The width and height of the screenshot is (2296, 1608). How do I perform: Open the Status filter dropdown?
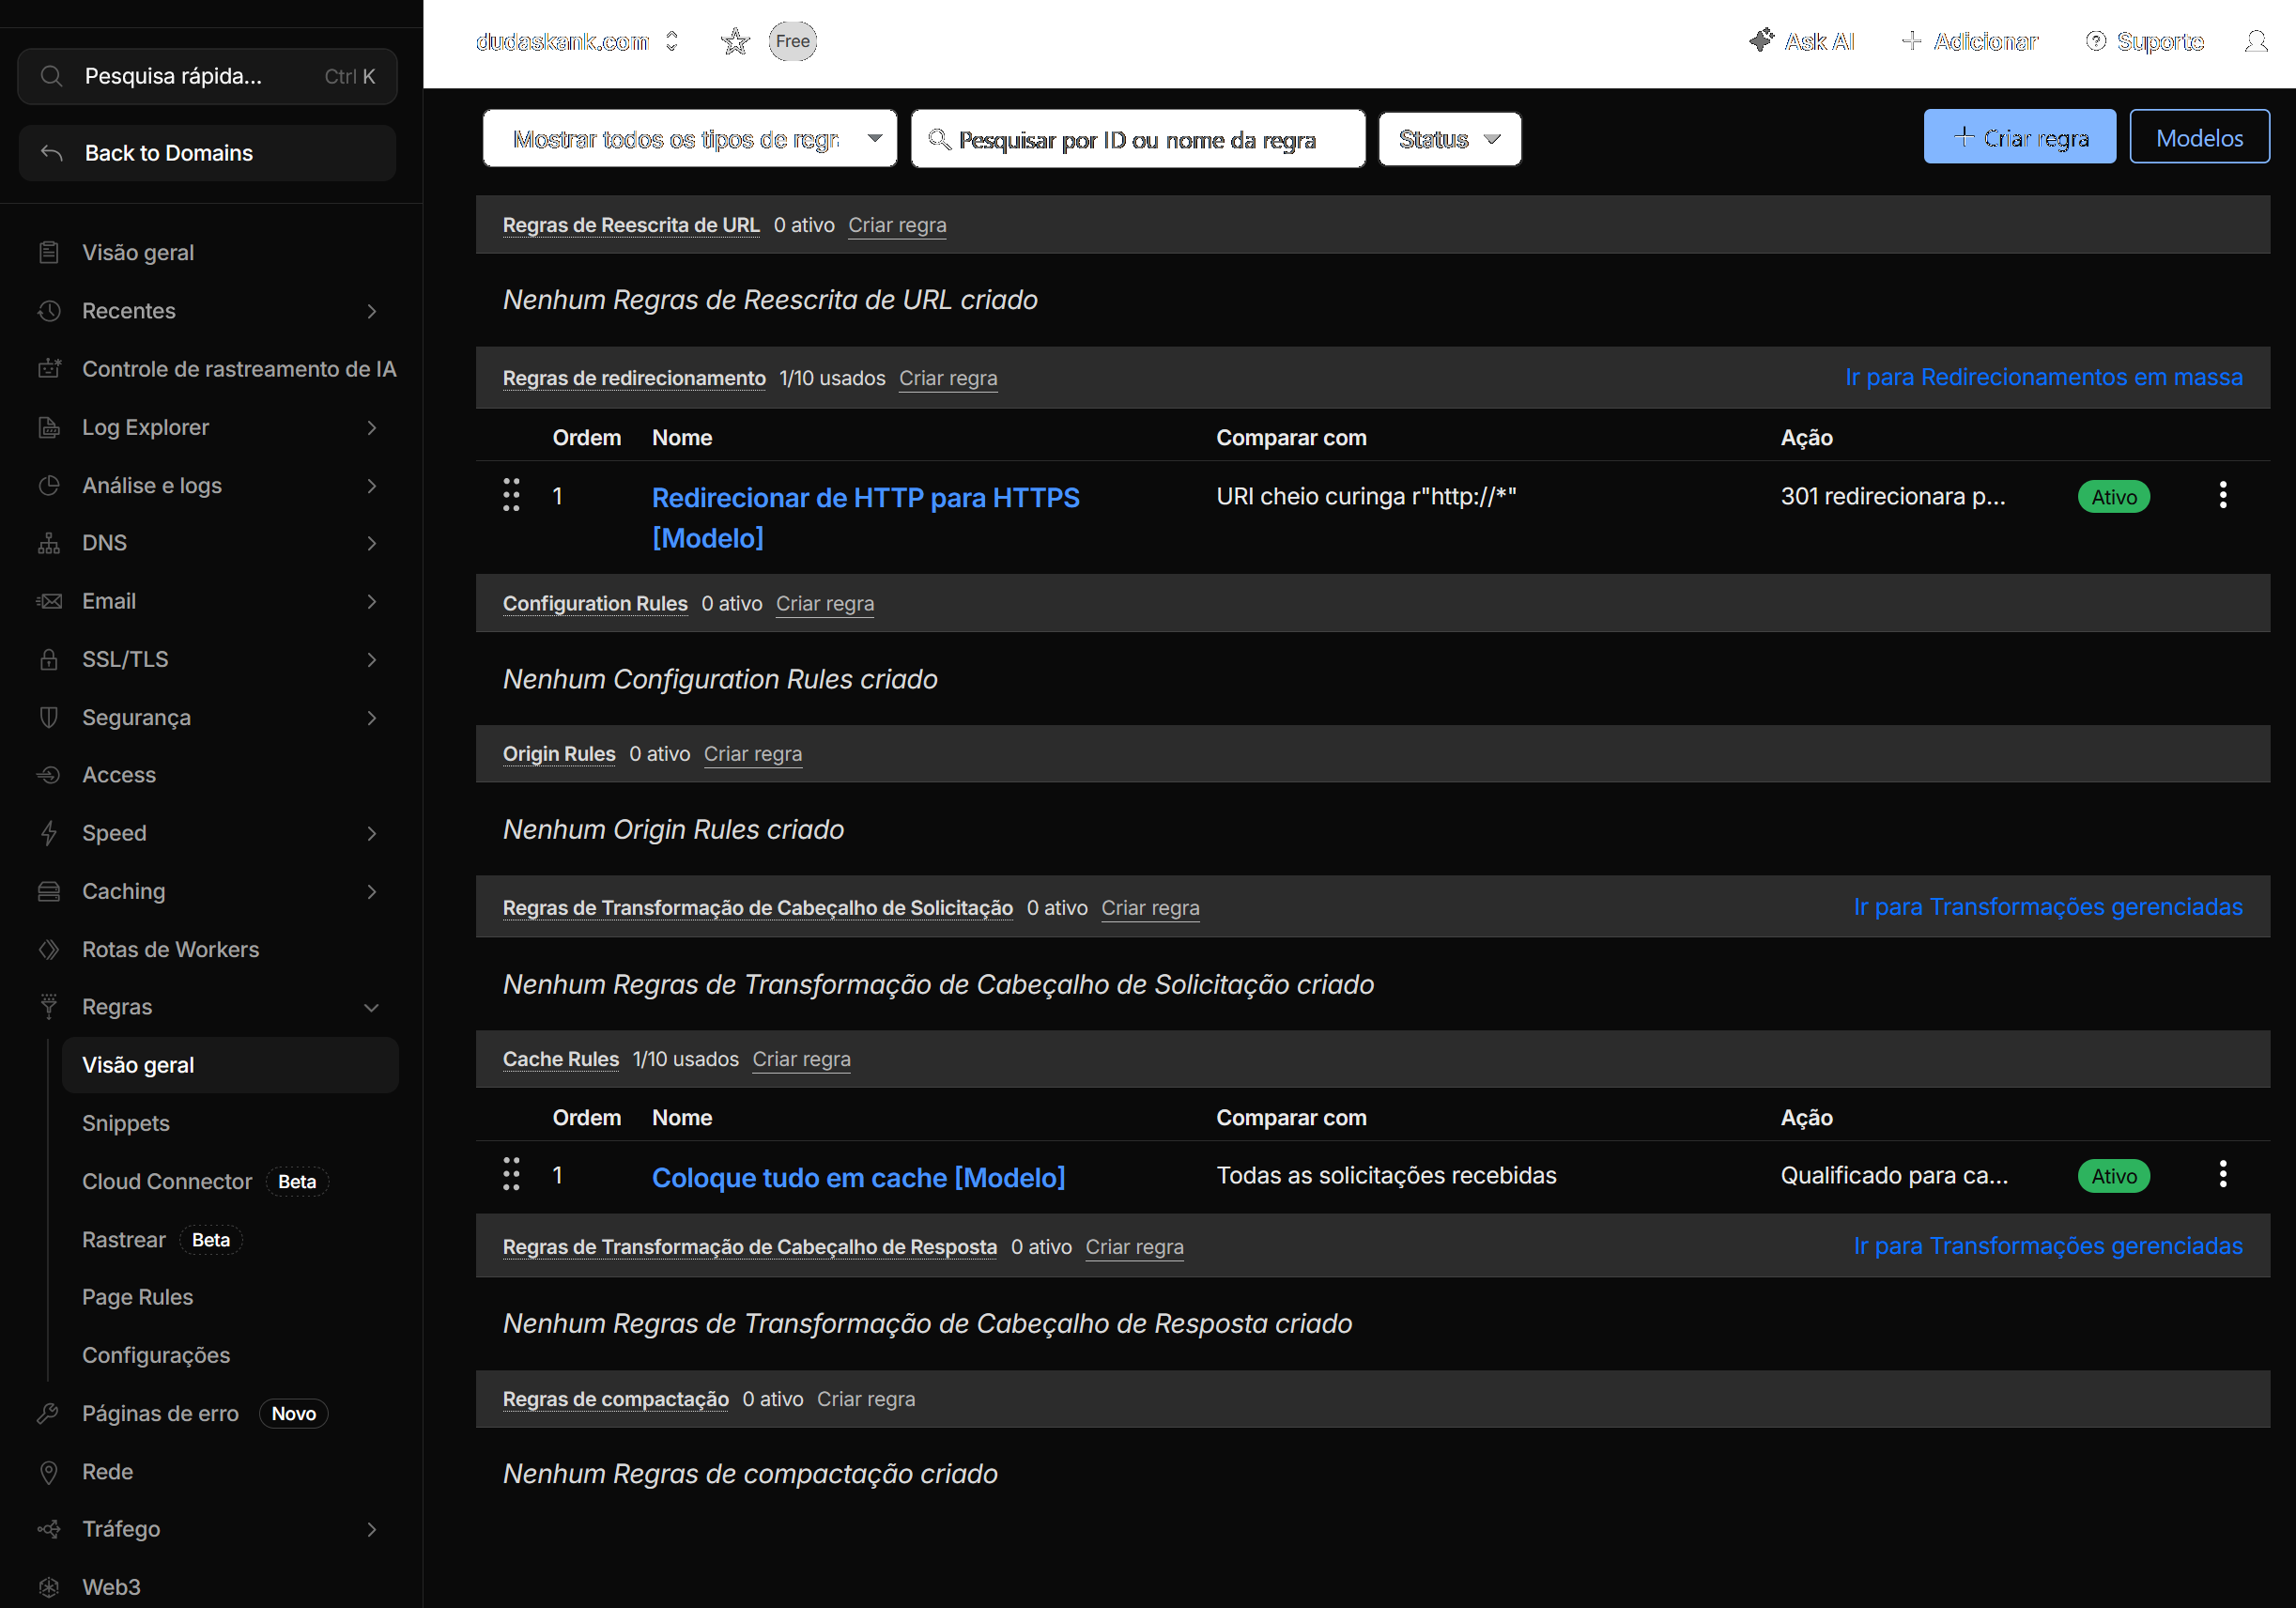pos(1449,139)
